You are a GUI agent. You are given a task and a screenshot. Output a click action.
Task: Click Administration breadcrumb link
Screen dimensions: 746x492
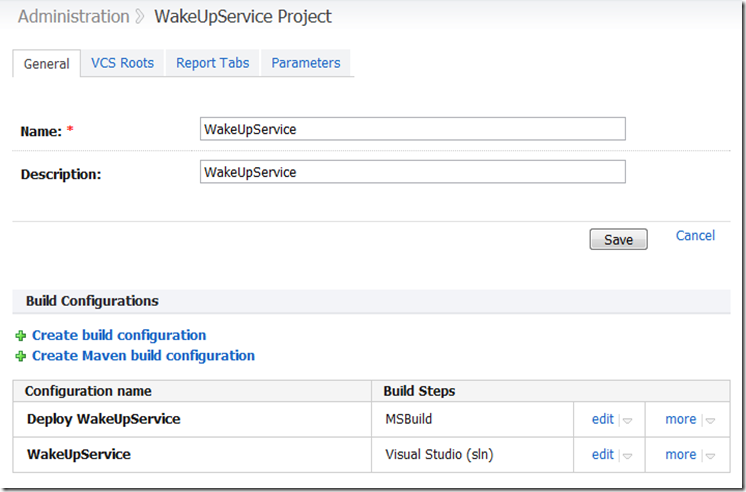pos(73,17)
